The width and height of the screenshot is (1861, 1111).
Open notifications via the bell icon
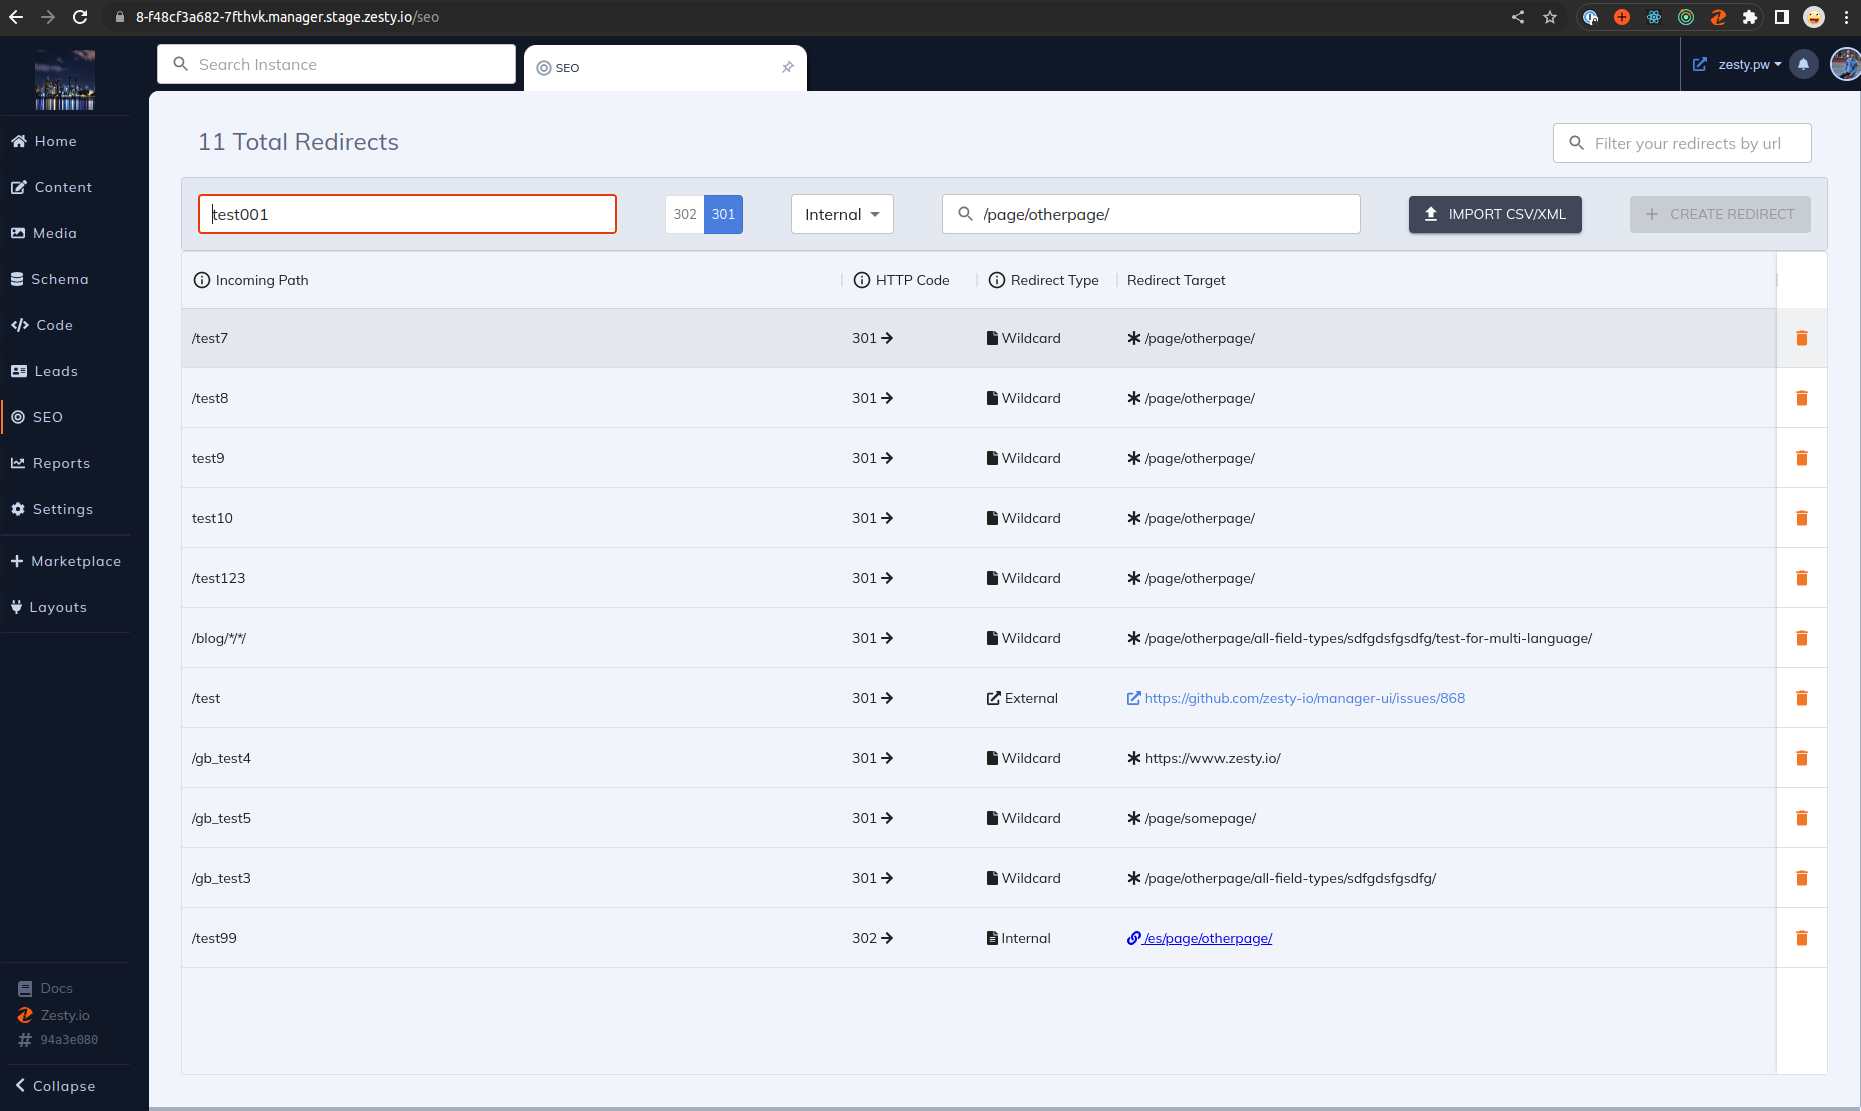1804,64
